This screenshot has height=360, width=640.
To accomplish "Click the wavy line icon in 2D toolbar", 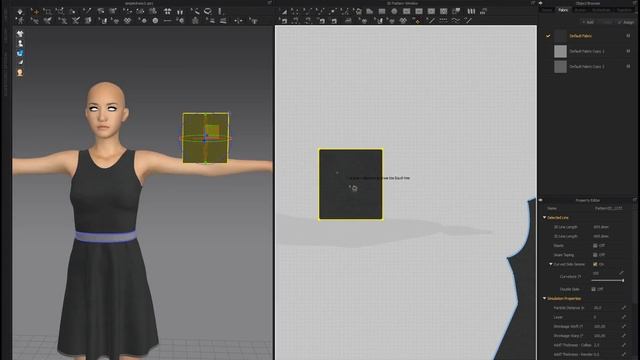I will [456, 20].
